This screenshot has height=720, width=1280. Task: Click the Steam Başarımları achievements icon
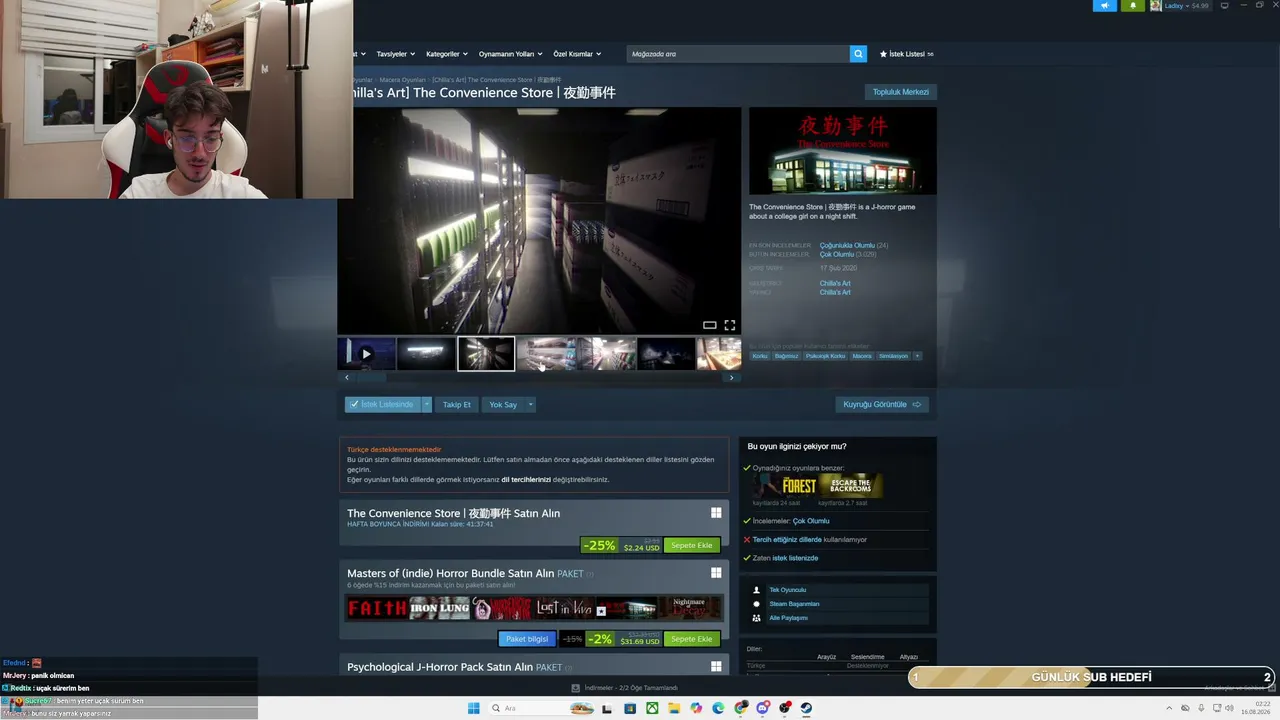point(756,604)
